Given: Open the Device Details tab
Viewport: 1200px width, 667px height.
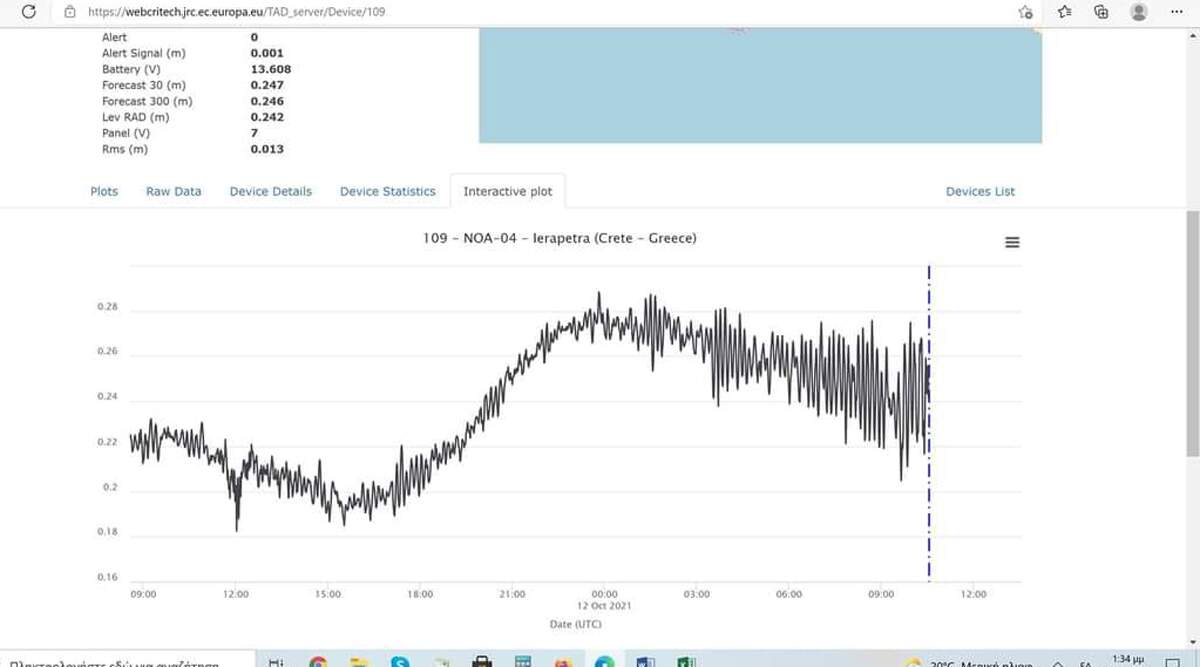Looking at the screenshot, I should pos(271,191).
